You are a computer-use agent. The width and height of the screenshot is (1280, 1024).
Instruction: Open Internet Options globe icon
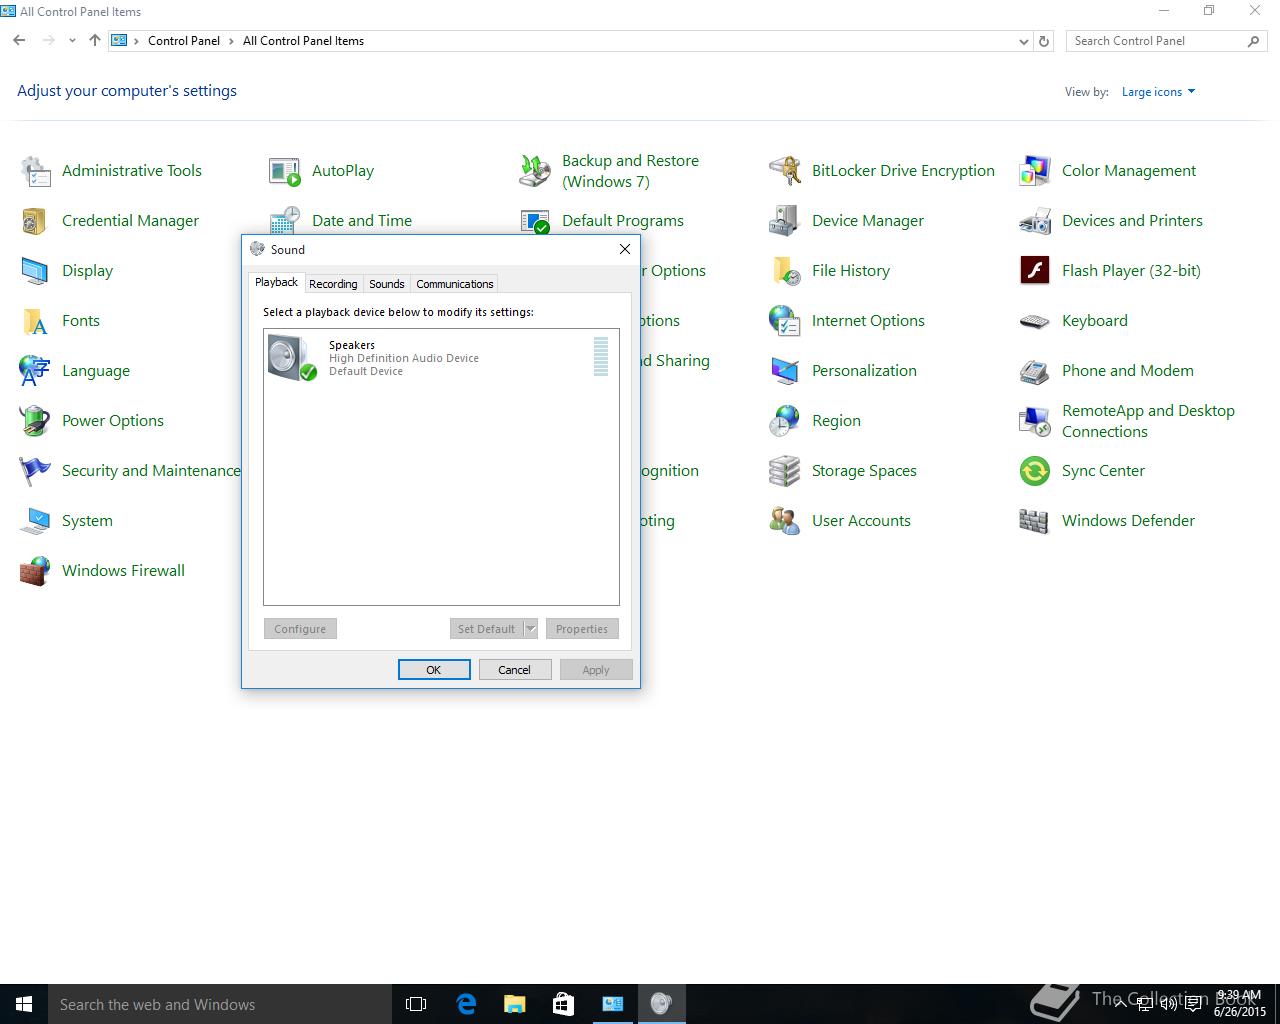(785, 321)
